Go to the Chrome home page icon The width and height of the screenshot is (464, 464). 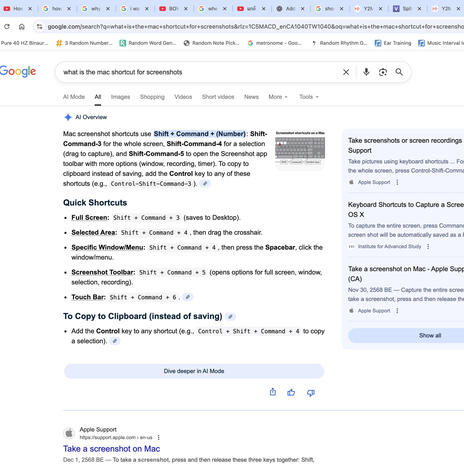click(22, 27)
